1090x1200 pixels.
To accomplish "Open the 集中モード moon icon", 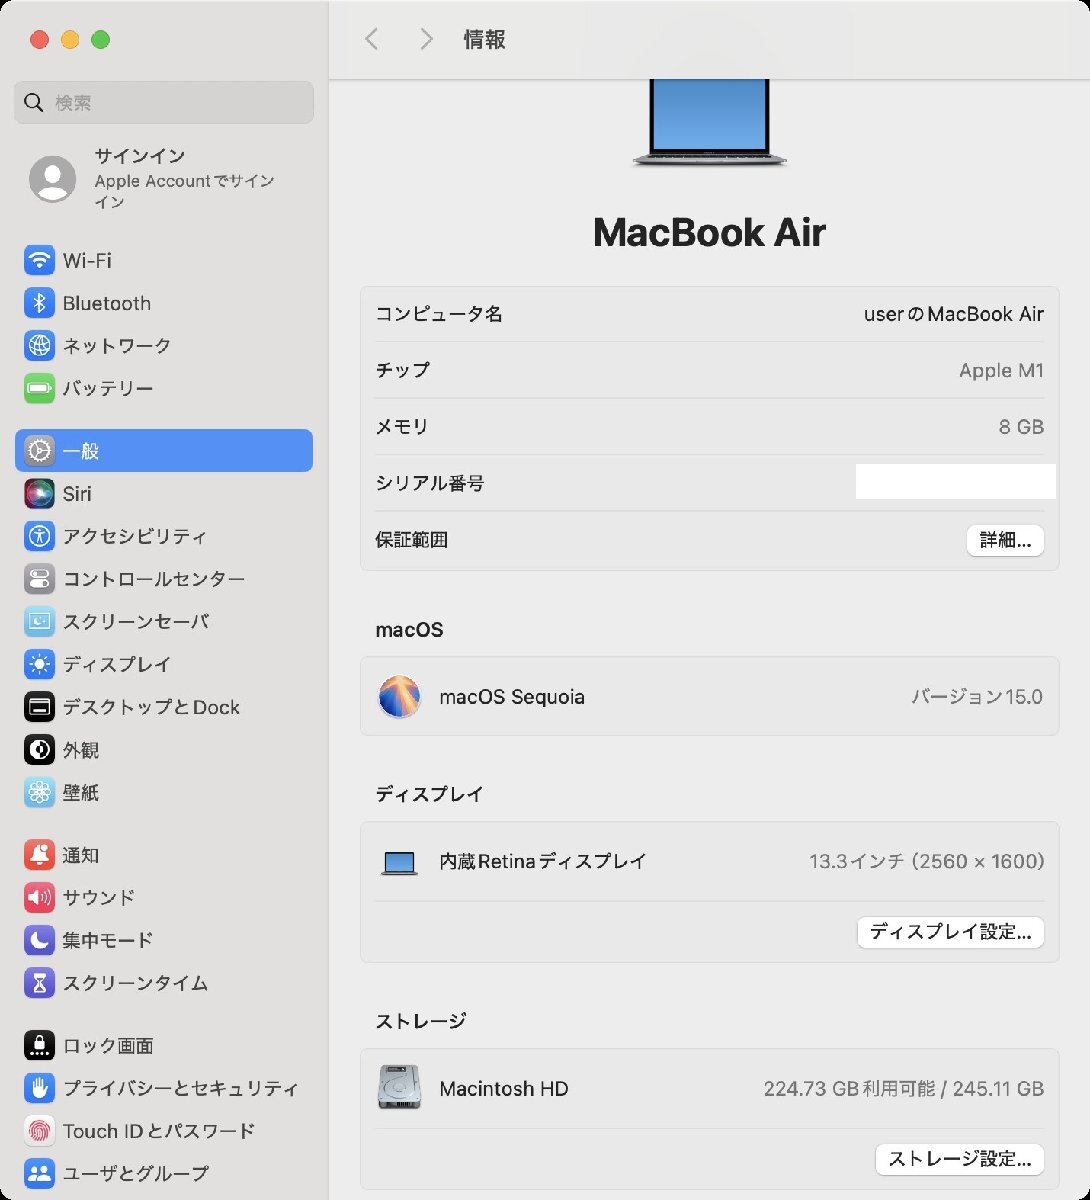I will (x=39, y=940).
